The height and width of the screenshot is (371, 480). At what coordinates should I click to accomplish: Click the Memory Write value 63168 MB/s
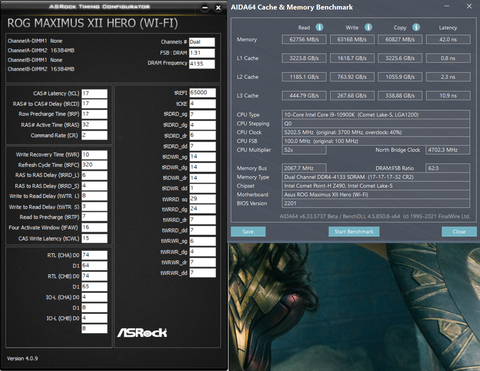coord(352,39)
